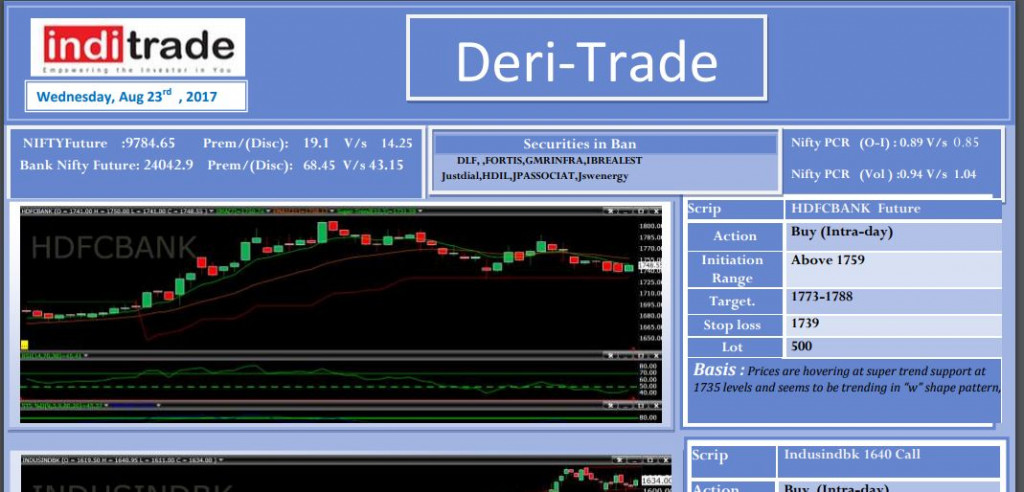Select line Justdial,HDIL,JPASSOCIAT,Jswenergy

pos(535,176)
